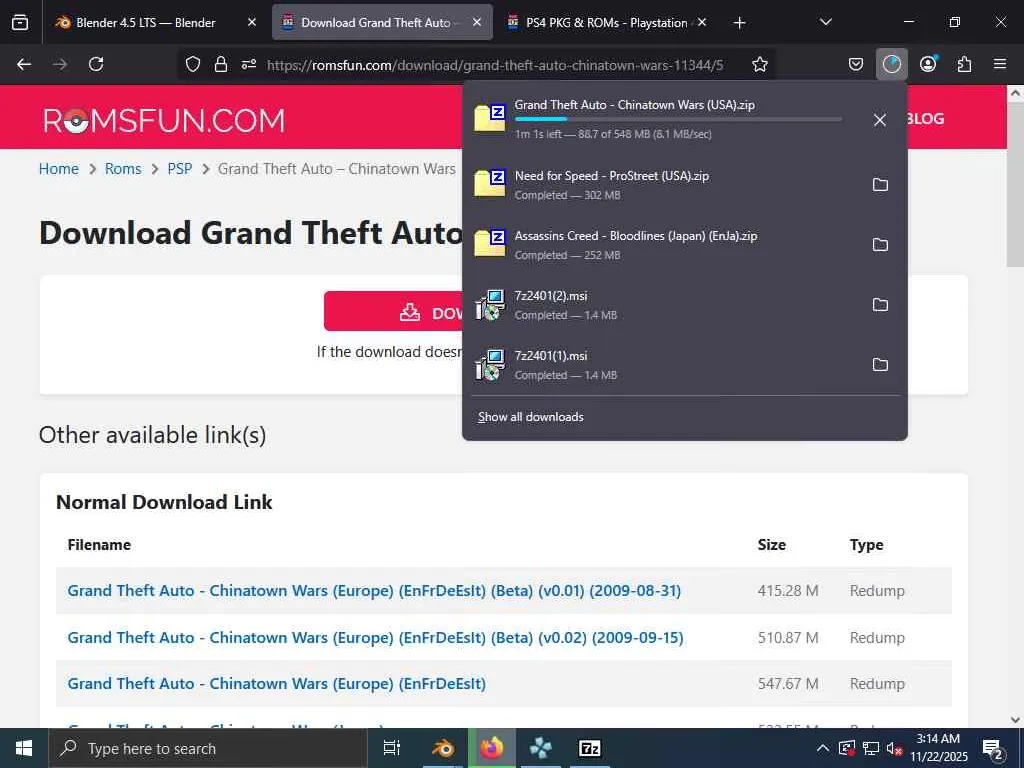Click scrollbar up arrow
Screen dimensions: 1024x768
click(x=1015, y=93)
